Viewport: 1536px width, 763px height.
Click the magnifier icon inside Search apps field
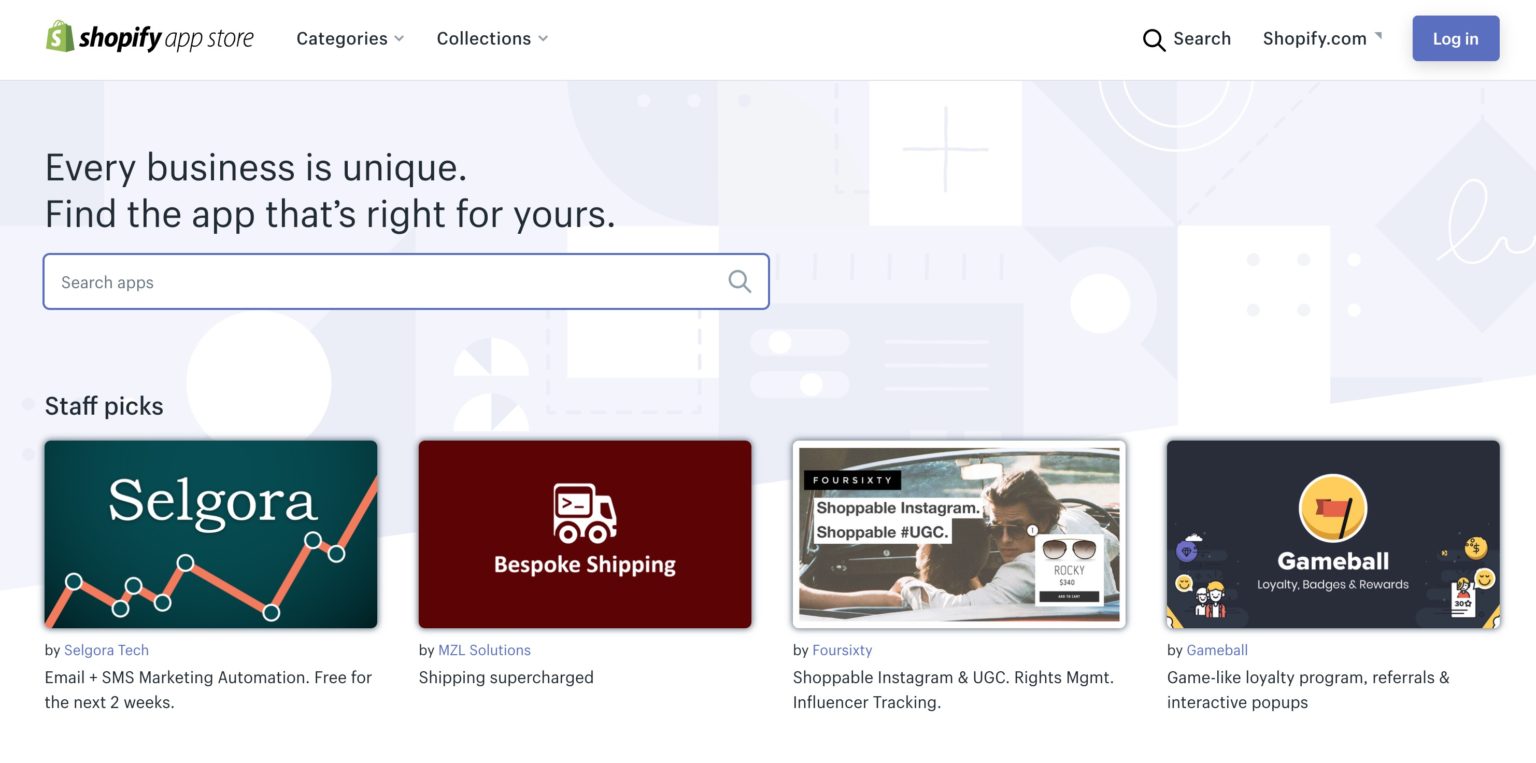pyautogui.click(x=739, y=281)
